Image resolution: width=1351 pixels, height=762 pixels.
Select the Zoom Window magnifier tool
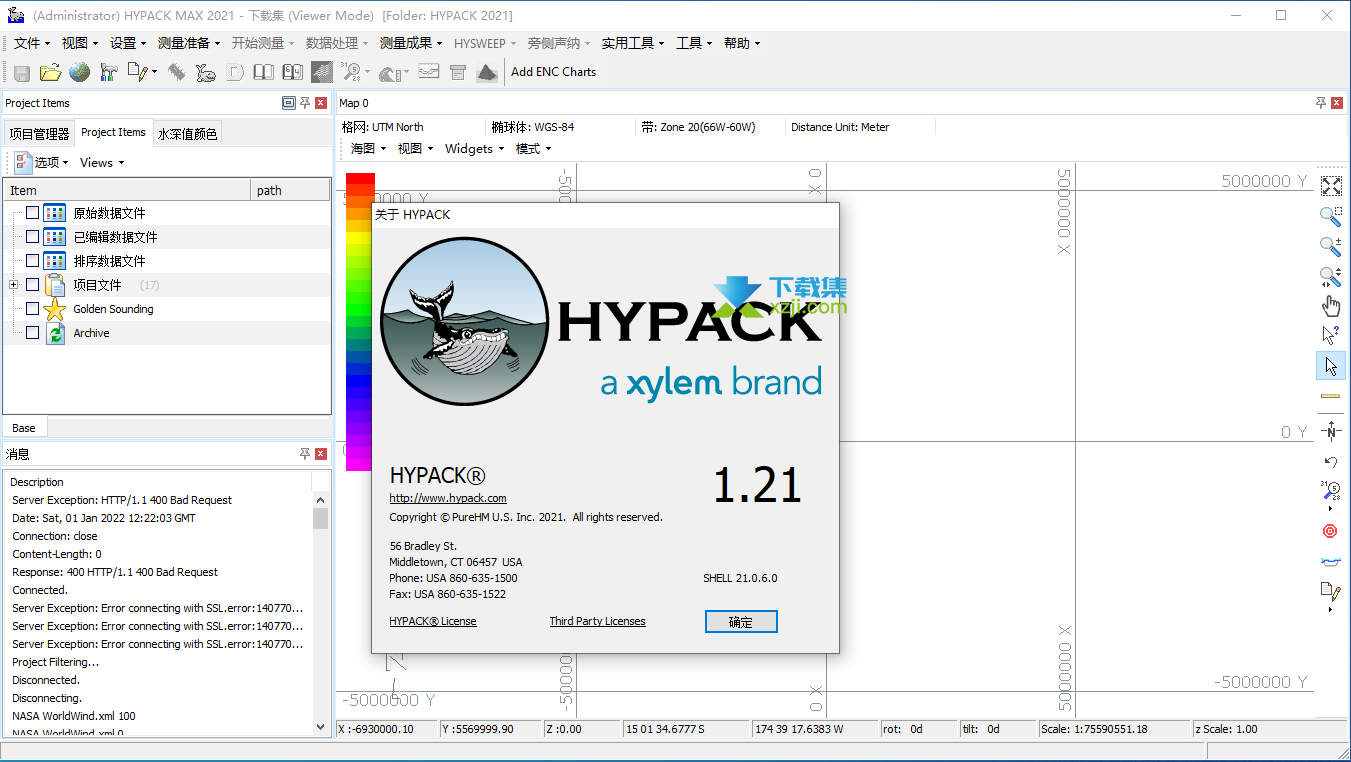click(1330, 215)
